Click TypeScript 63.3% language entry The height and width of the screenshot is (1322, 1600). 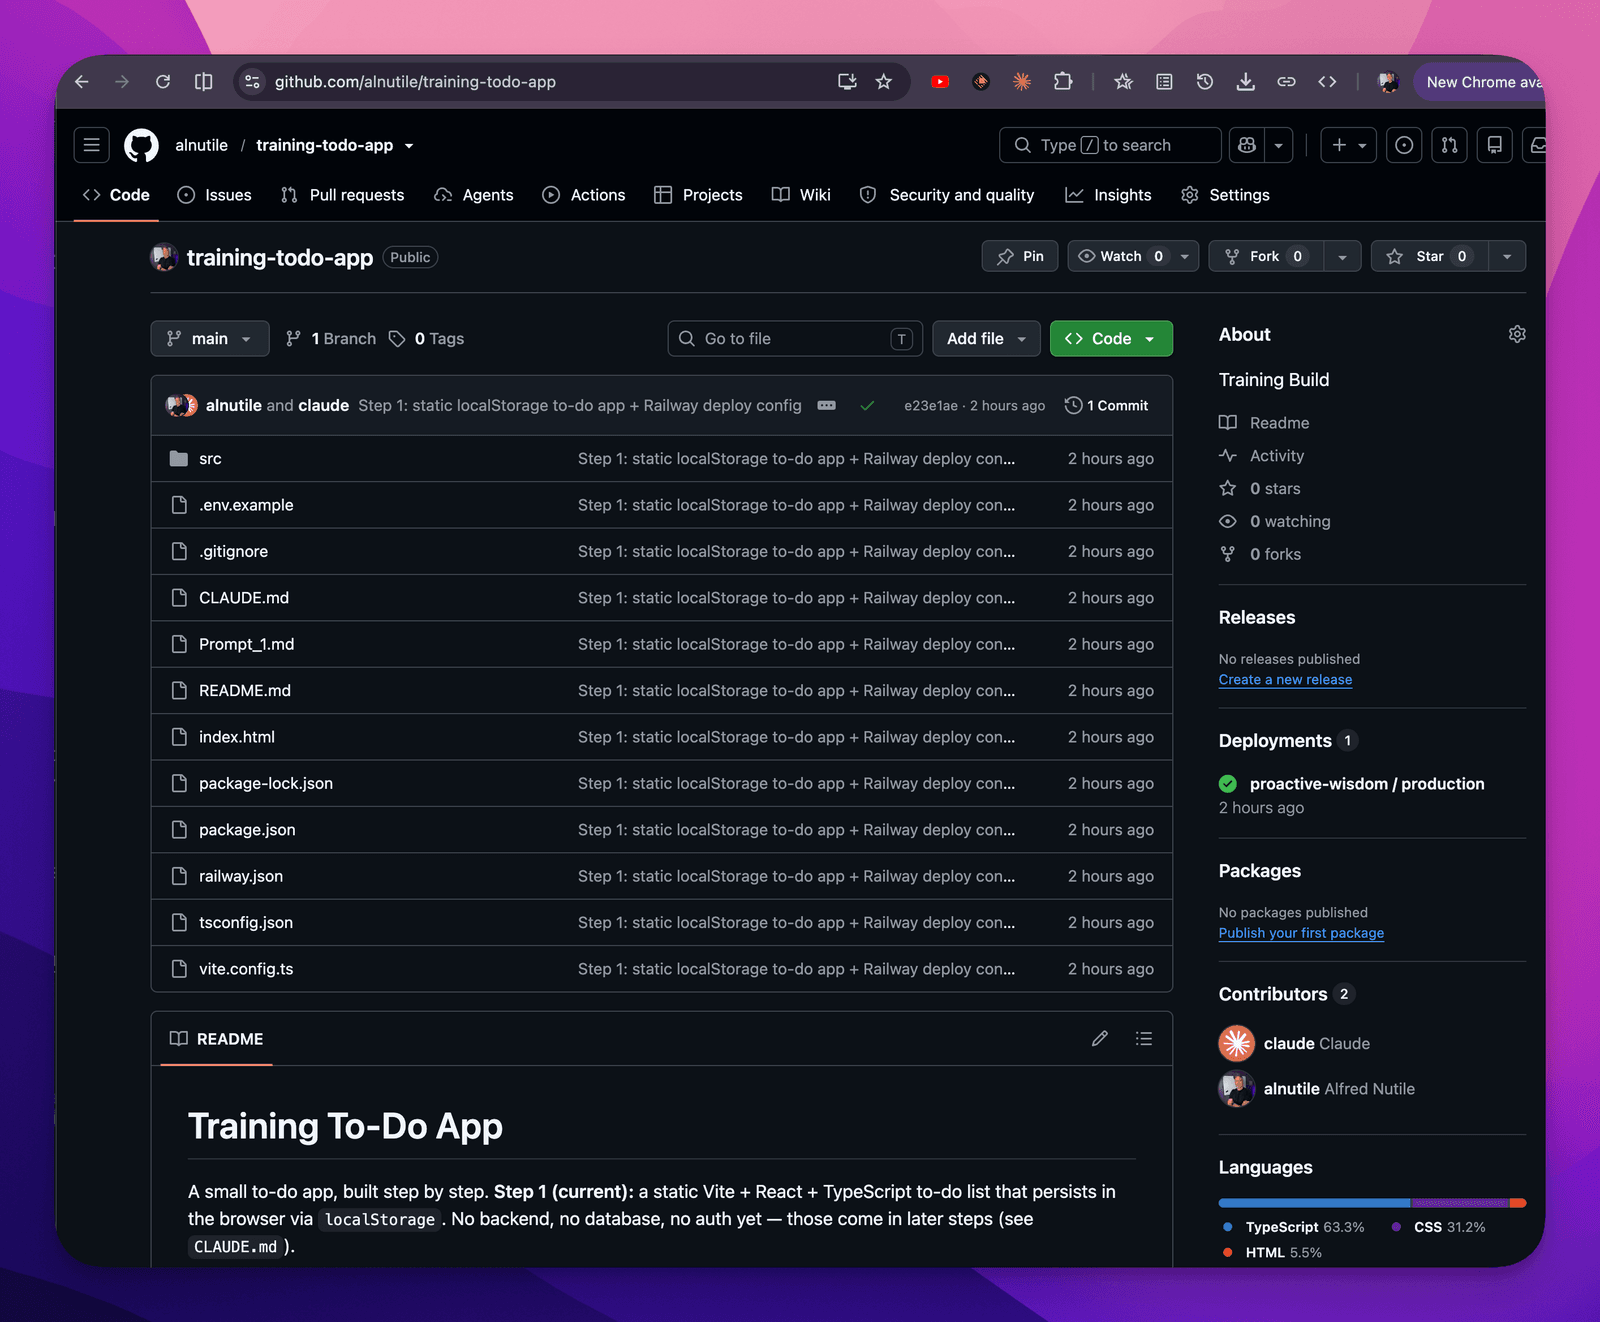click(1294, 1227)
